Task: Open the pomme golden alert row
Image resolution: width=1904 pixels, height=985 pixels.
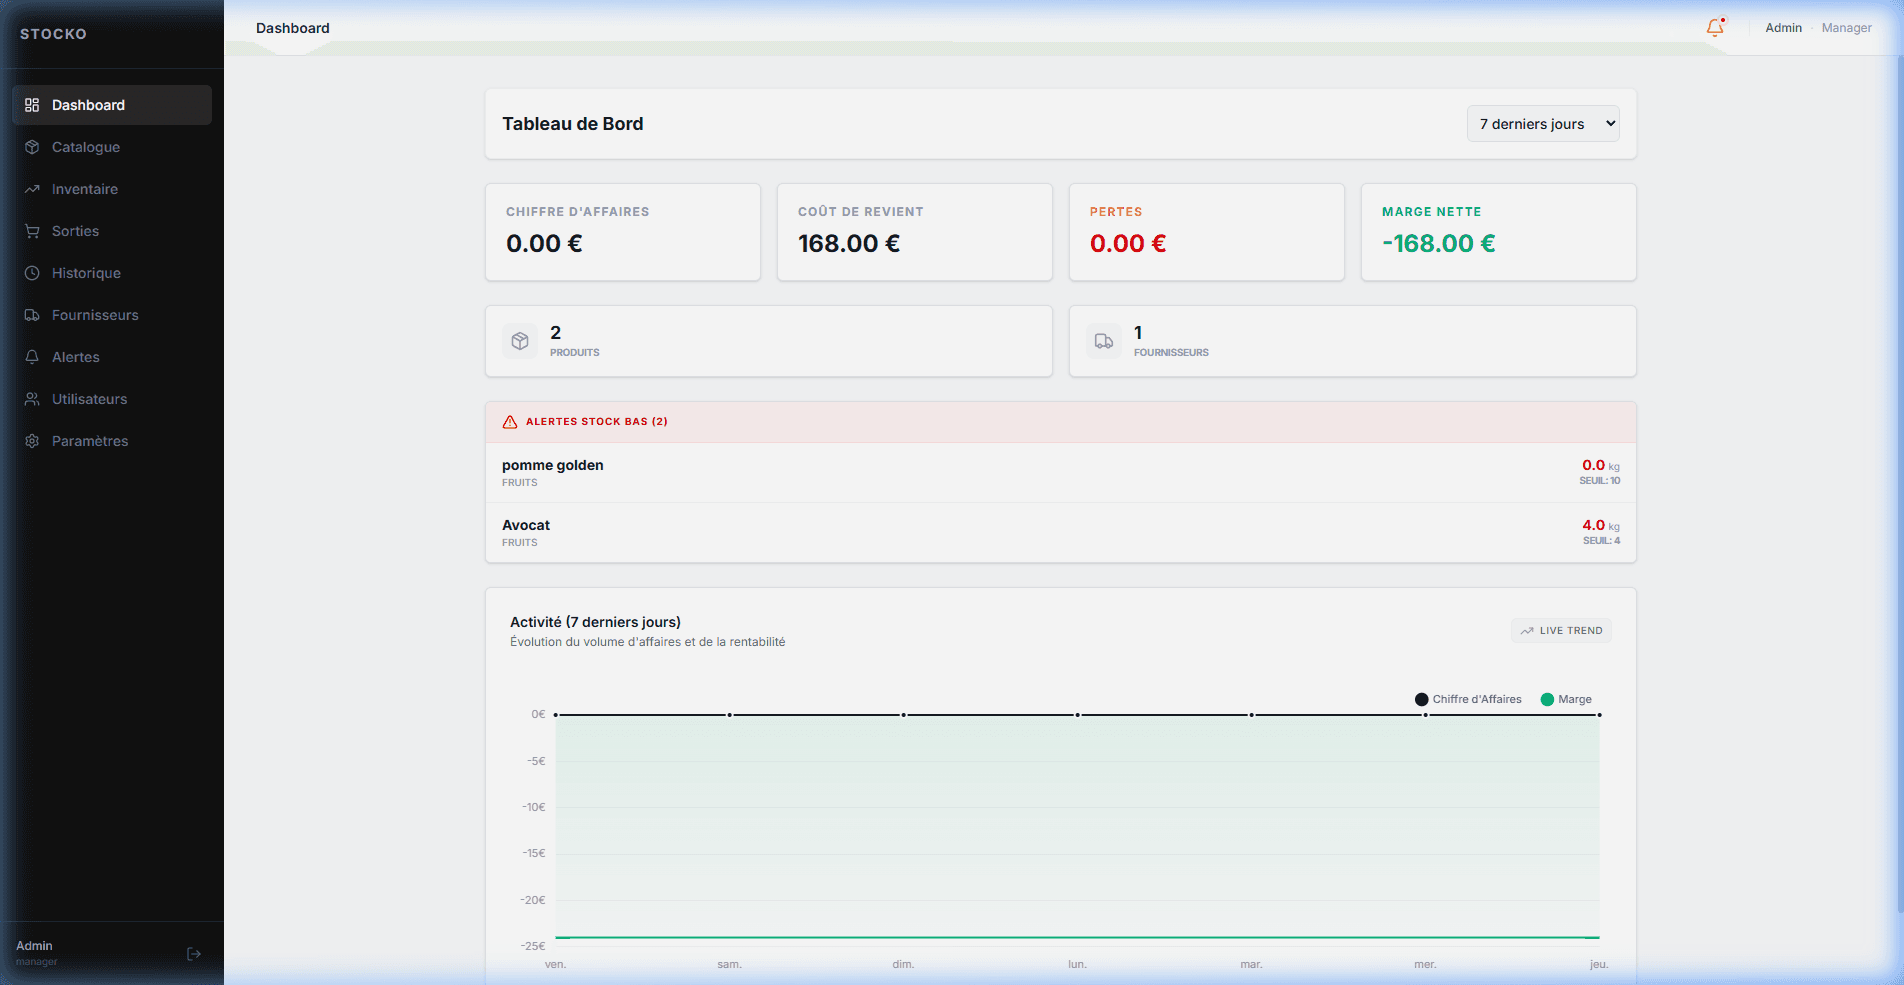Action: (1061, 473)
